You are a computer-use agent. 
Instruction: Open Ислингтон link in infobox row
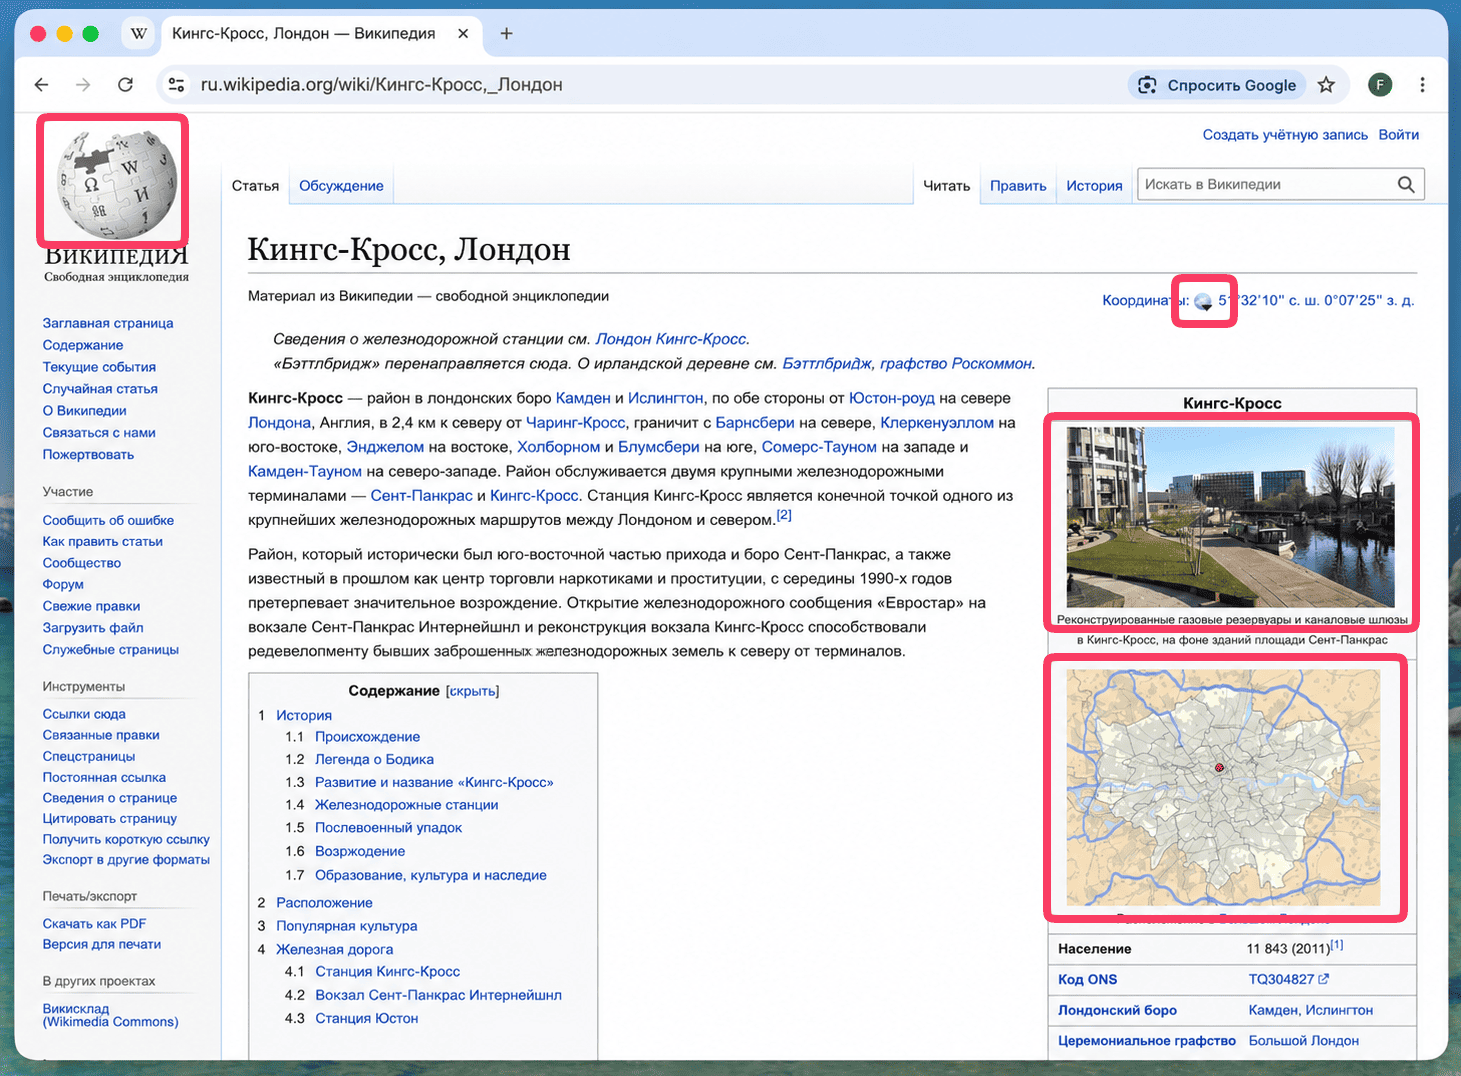click(1339, 1010)
